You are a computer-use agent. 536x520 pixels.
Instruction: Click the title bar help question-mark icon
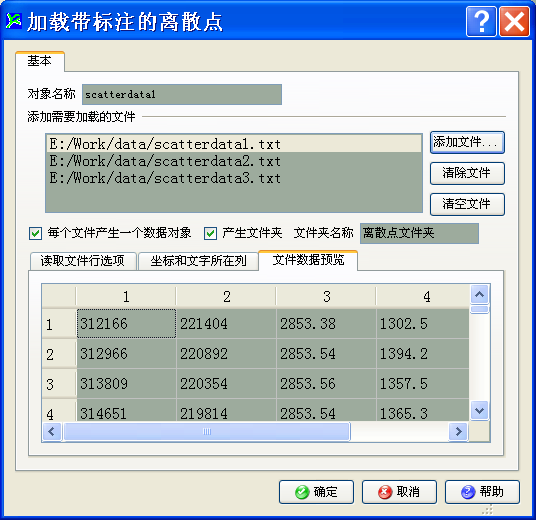pos(481,22)
